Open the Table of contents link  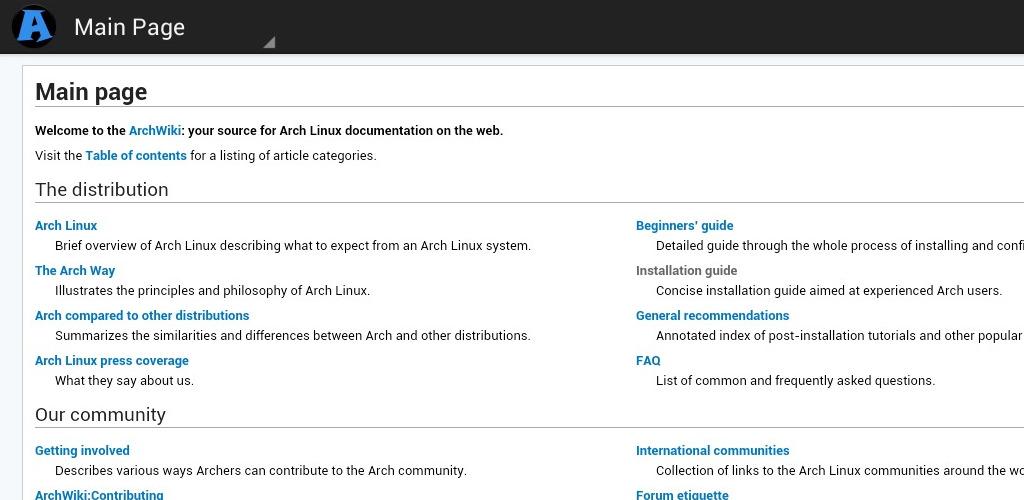click(x=136, y=156)
